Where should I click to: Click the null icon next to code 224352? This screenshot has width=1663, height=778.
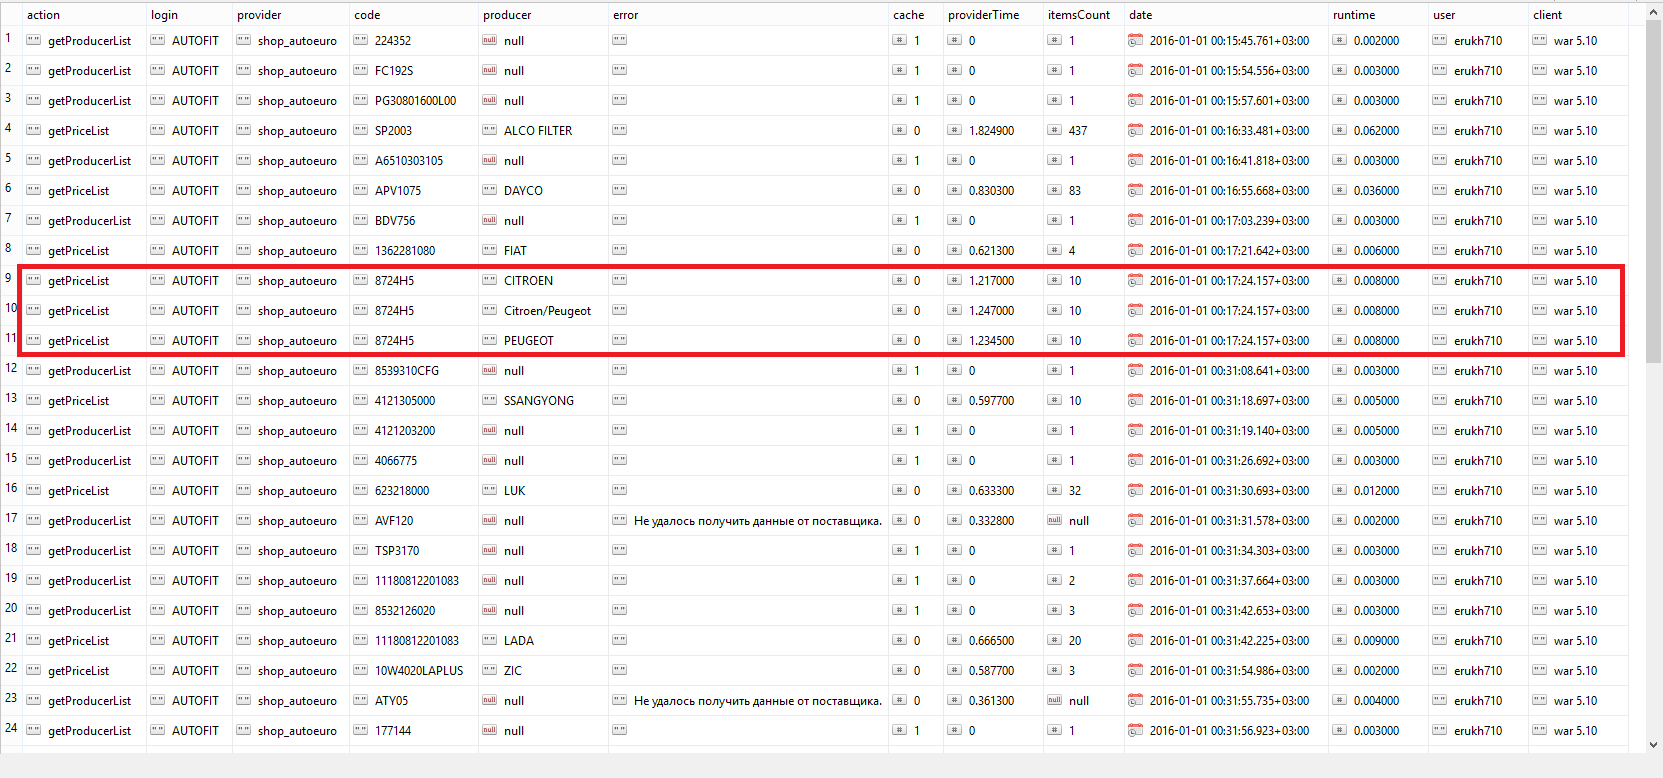(x=489, y=41)
